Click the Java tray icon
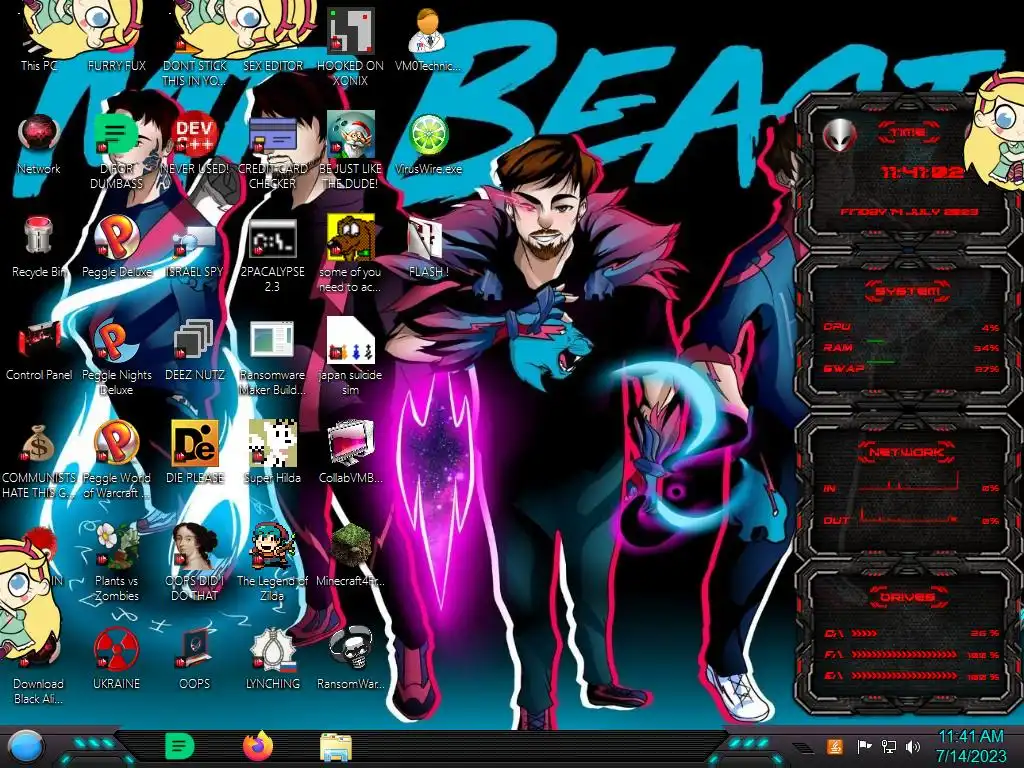Viewport: 1024px width, 768px height. coord(835,746)
